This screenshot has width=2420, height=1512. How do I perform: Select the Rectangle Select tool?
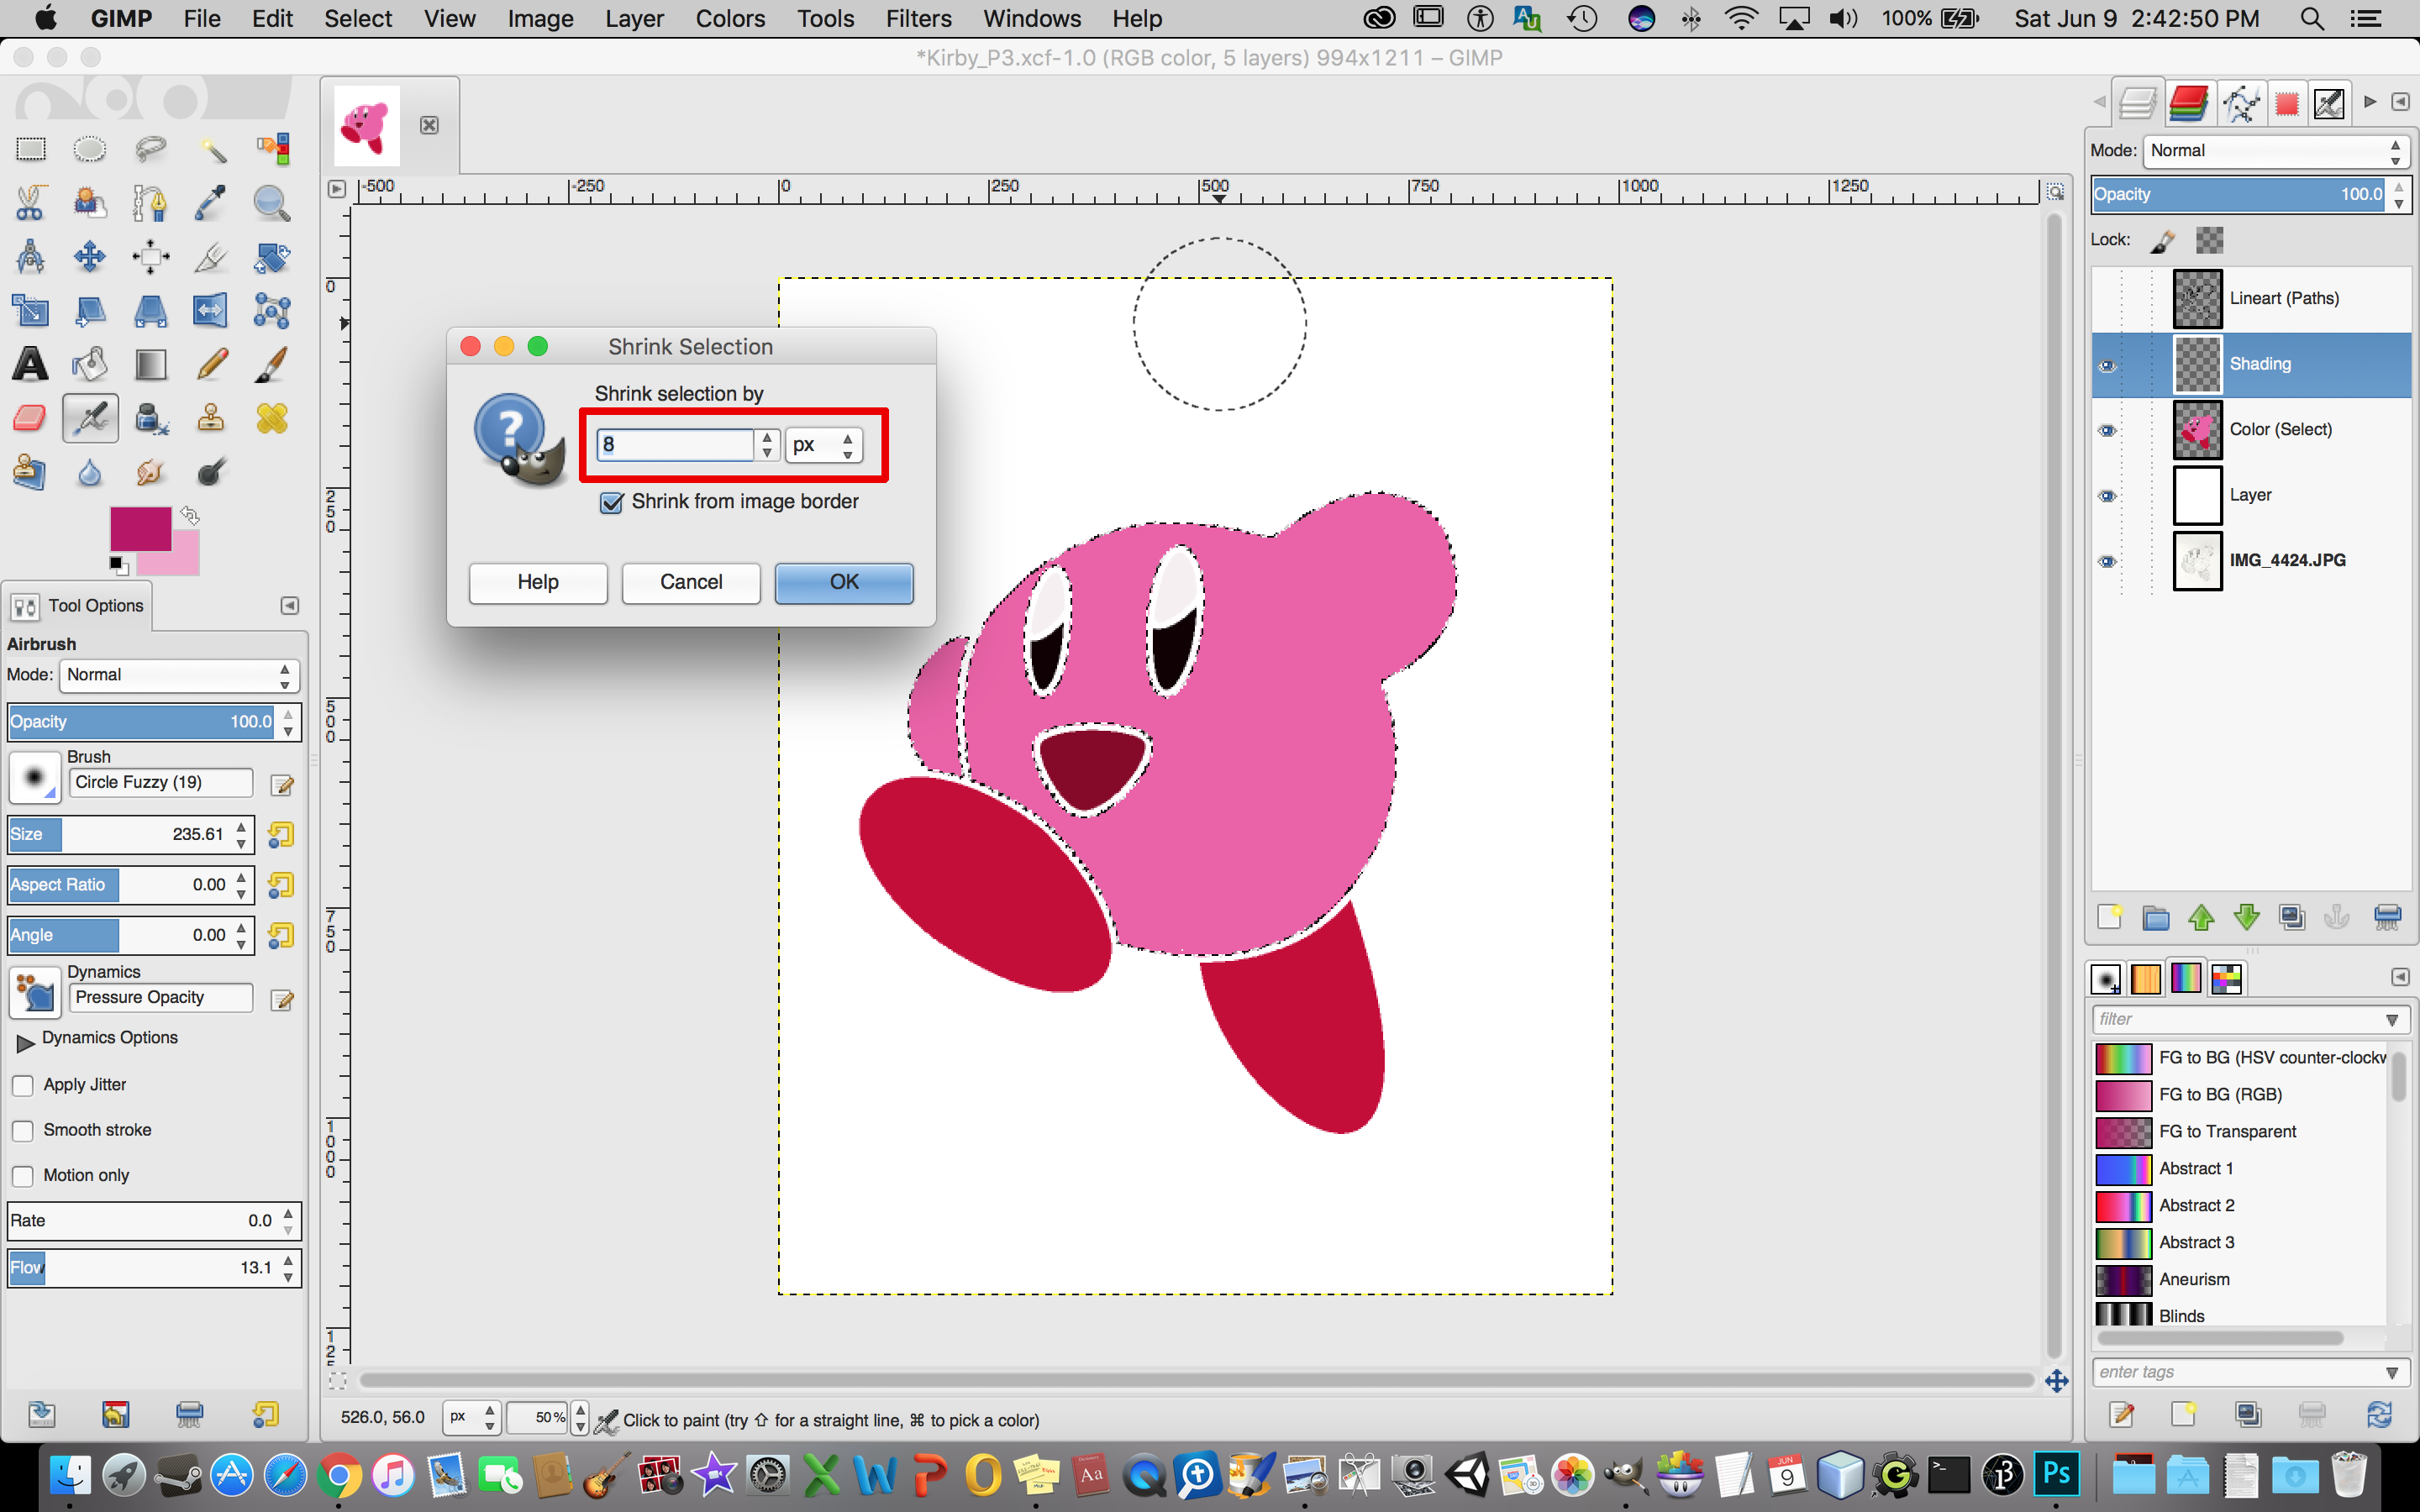31,149
